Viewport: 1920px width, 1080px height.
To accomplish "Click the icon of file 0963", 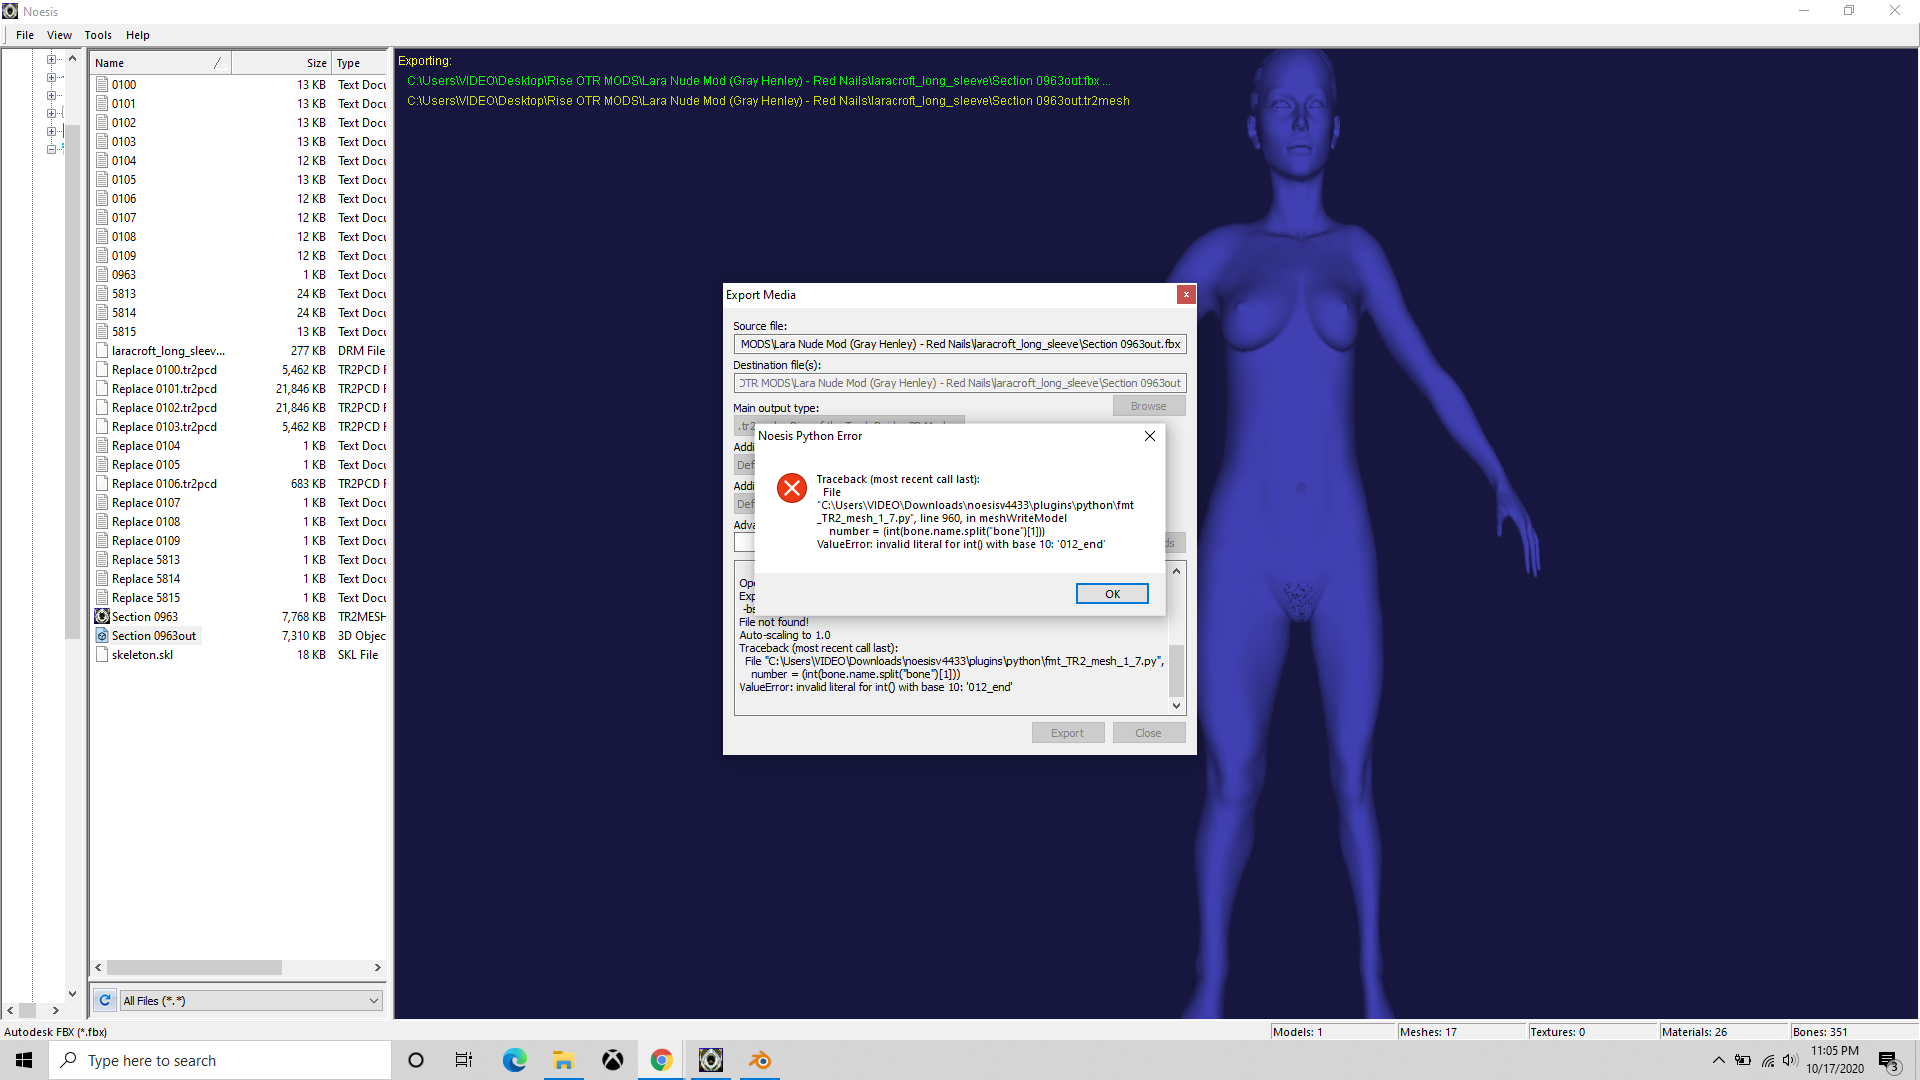I will tap(102, 275).
